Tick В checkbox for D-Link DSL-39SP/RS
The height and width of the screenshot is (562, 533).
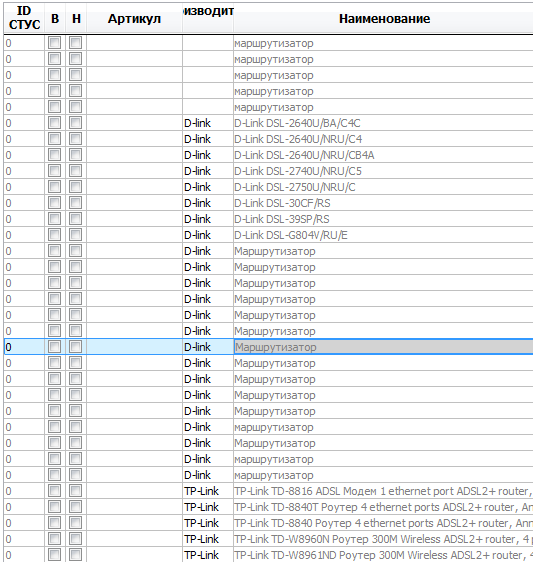pos(54,219)
